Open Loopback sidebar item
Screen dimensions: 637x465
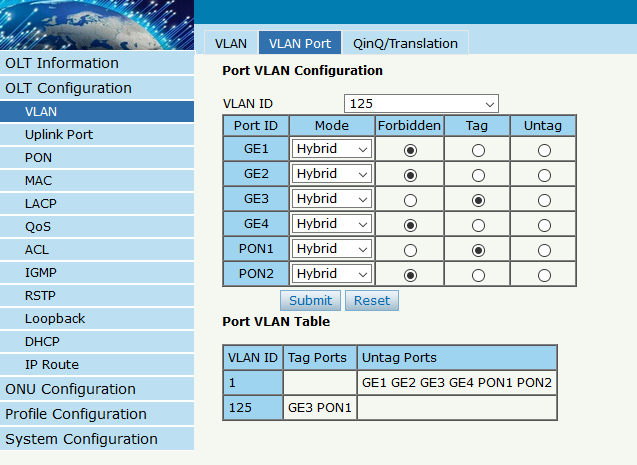point(97,319)
